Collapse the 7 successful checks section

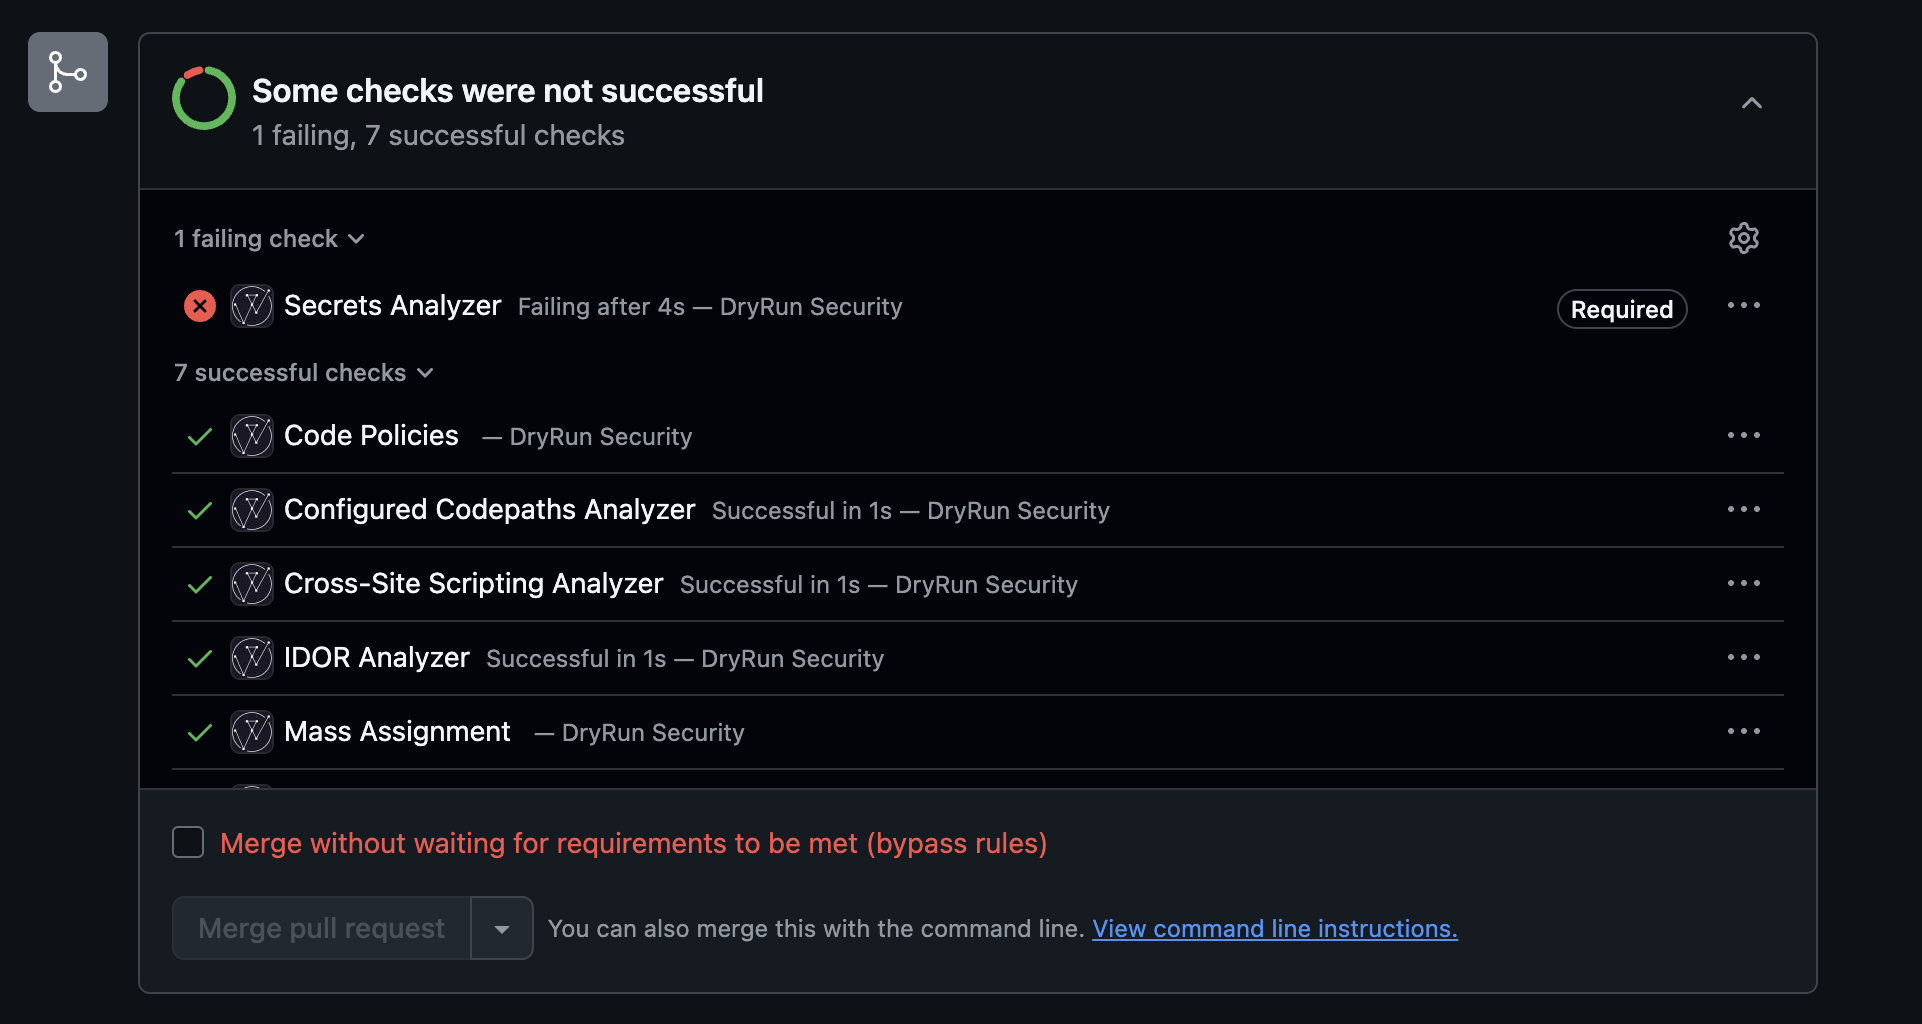pyautogui.click(x=426, y=372)
